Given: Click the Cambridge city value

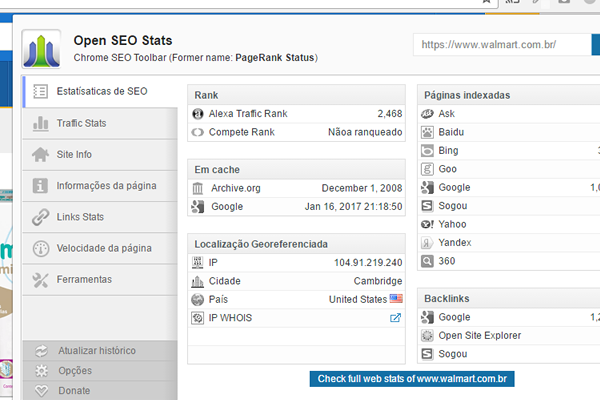Looking at the screenshot, I should tap(378, 281).
